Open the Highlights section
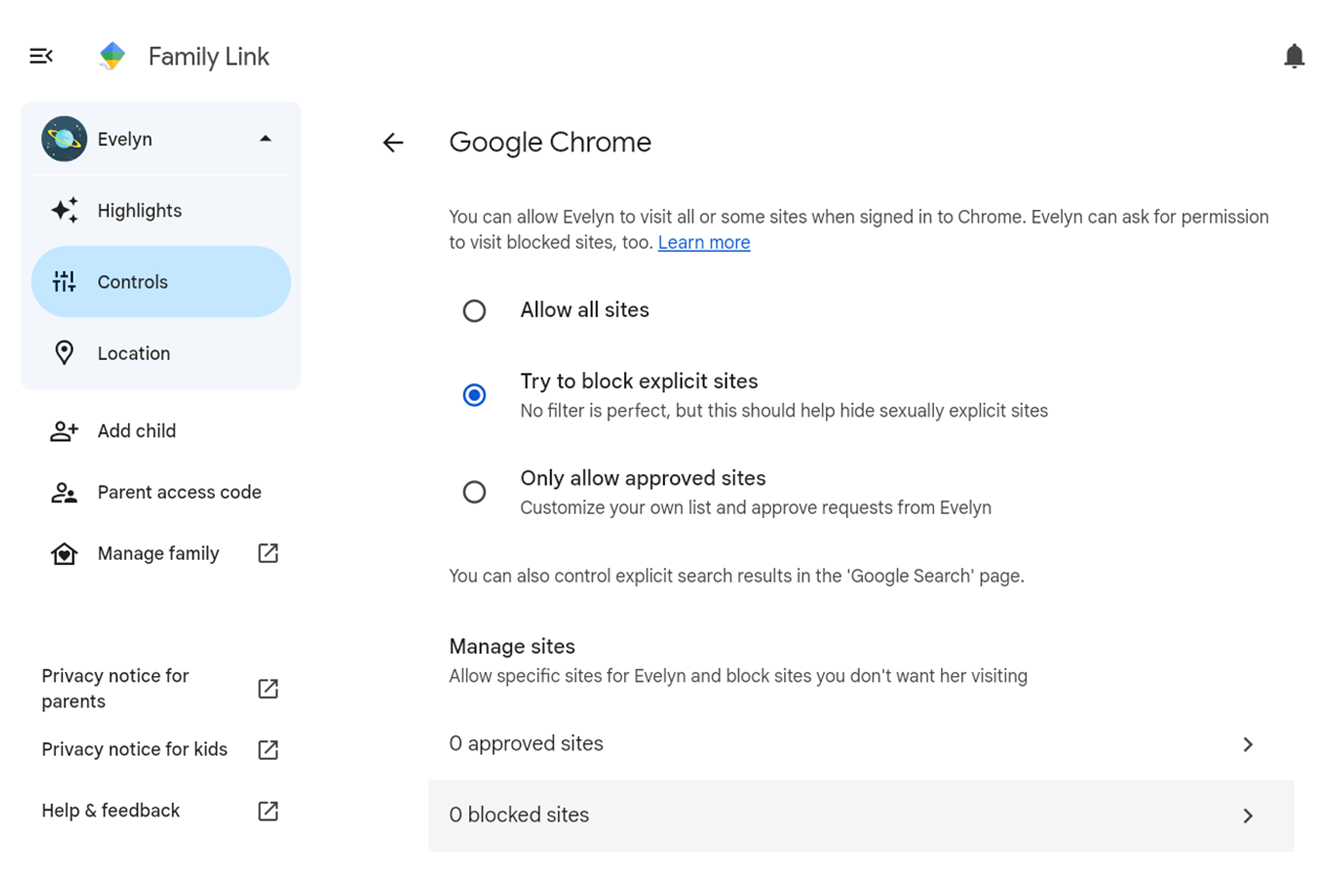Image resolution: width=1334 pixels, height=884 pixels. [139, 211]
